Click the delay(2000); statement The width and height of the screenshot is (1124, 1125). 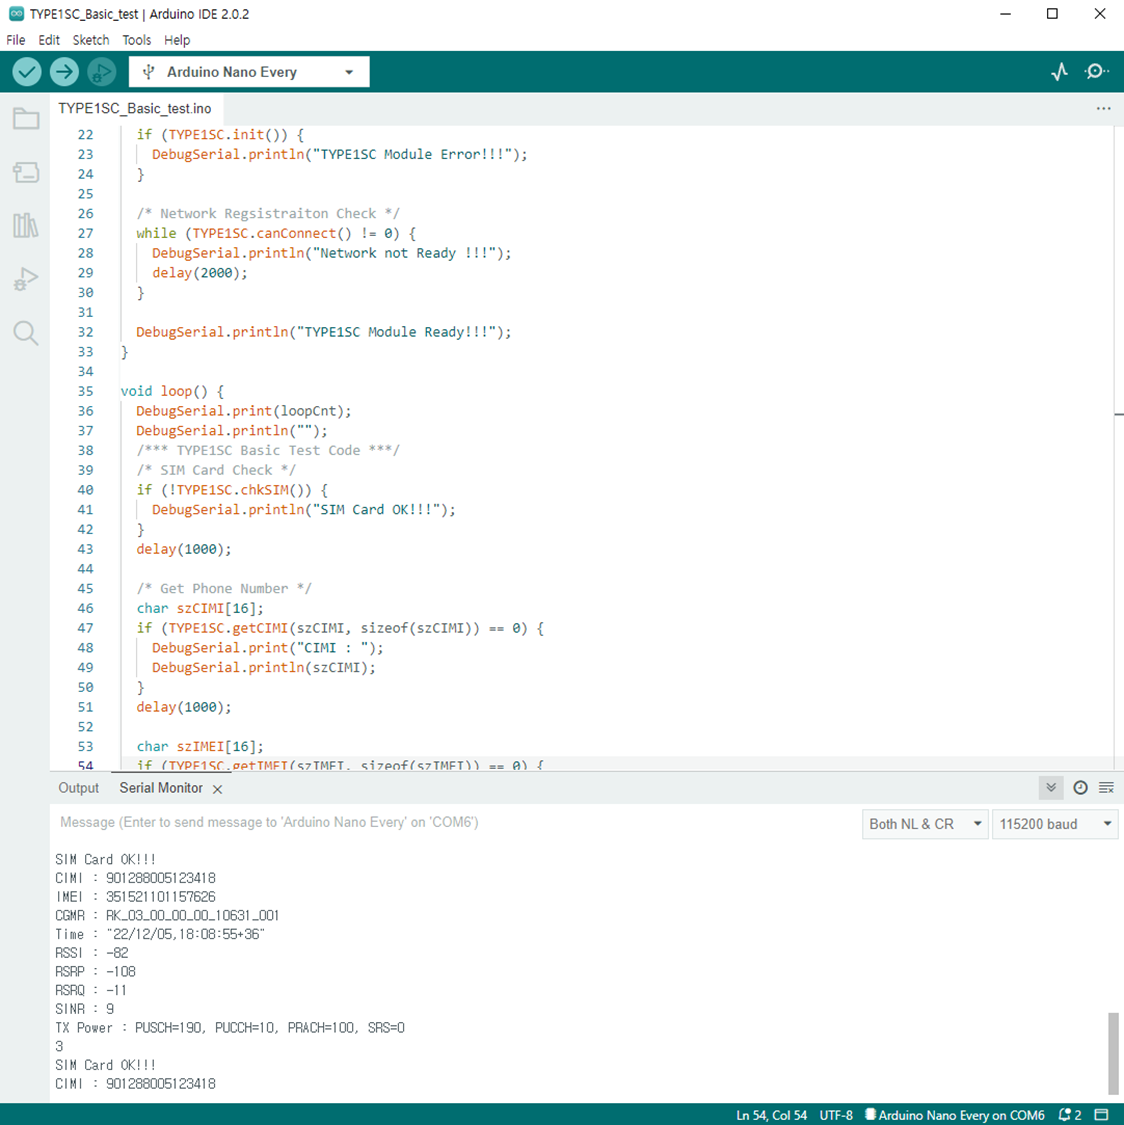(x=199, y=273)
